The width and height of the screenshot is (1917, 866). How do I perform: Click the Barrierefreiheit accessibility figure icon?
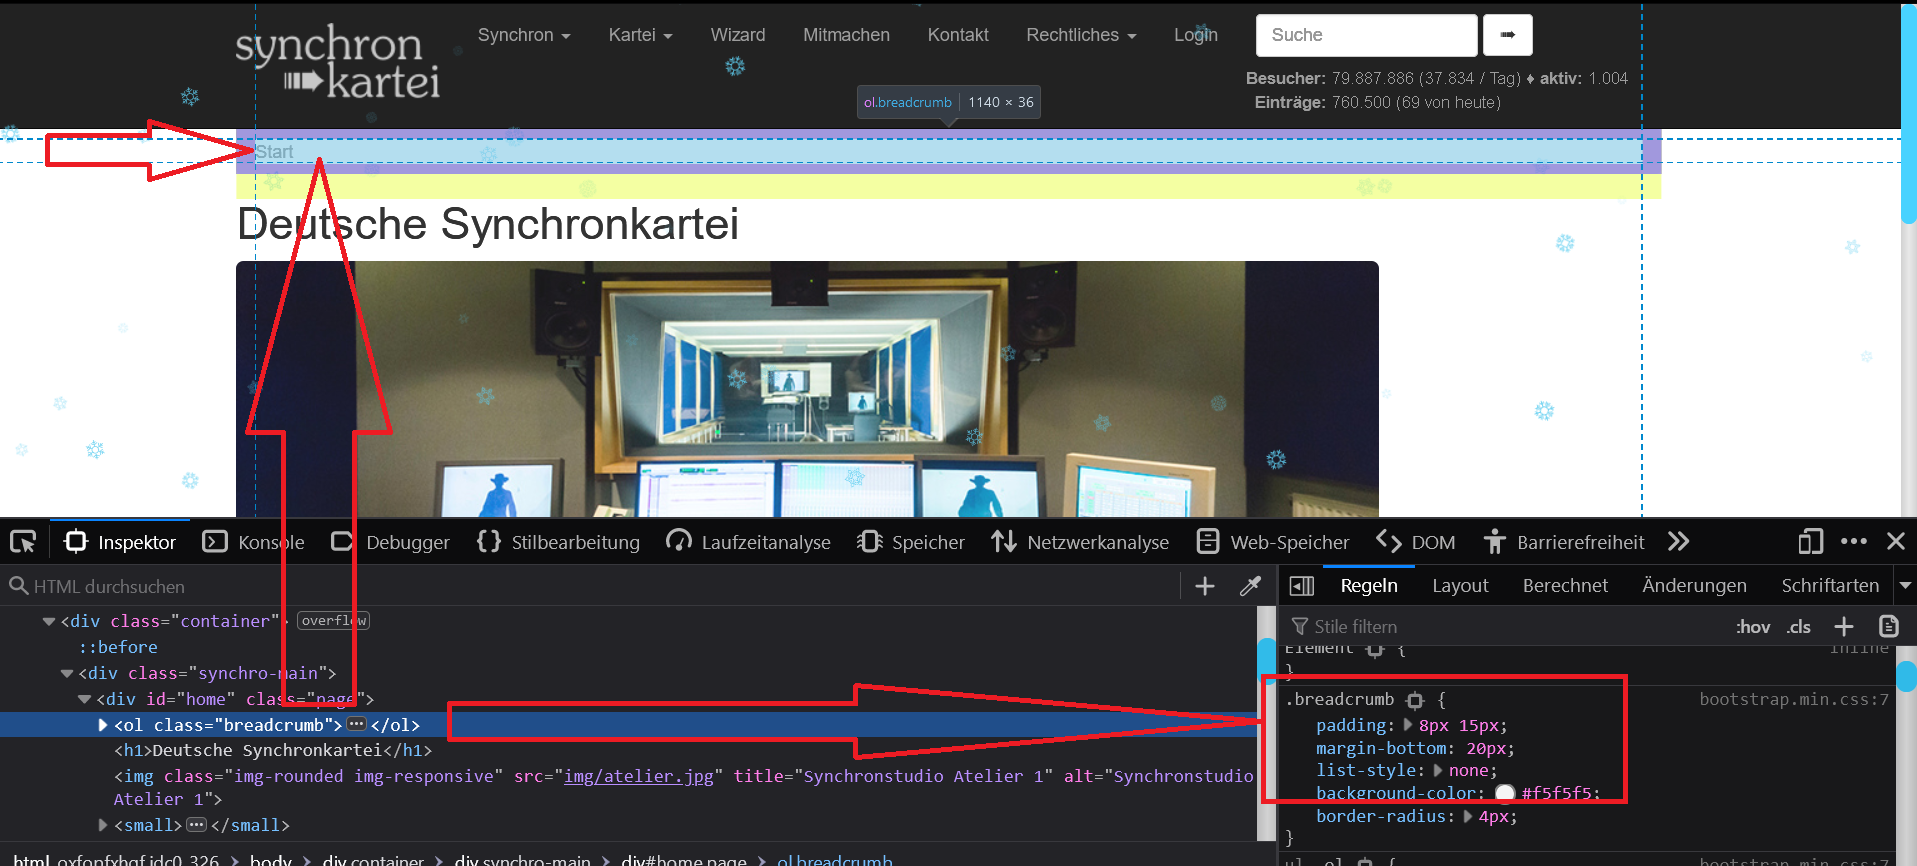tap(1494, 542)
